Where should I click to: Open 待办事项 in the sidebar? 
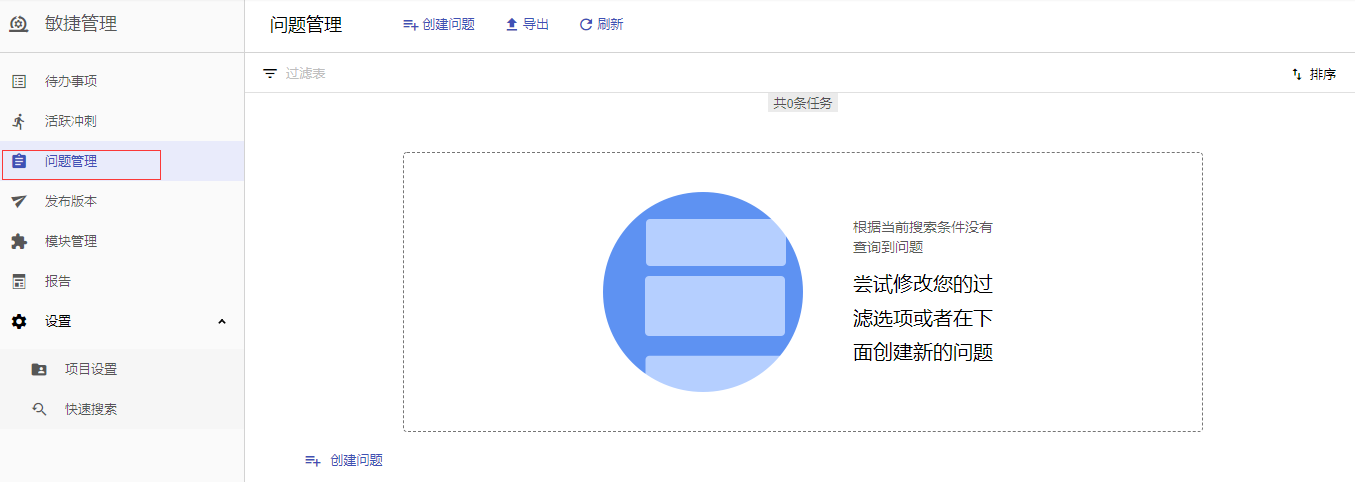[122, 81]
